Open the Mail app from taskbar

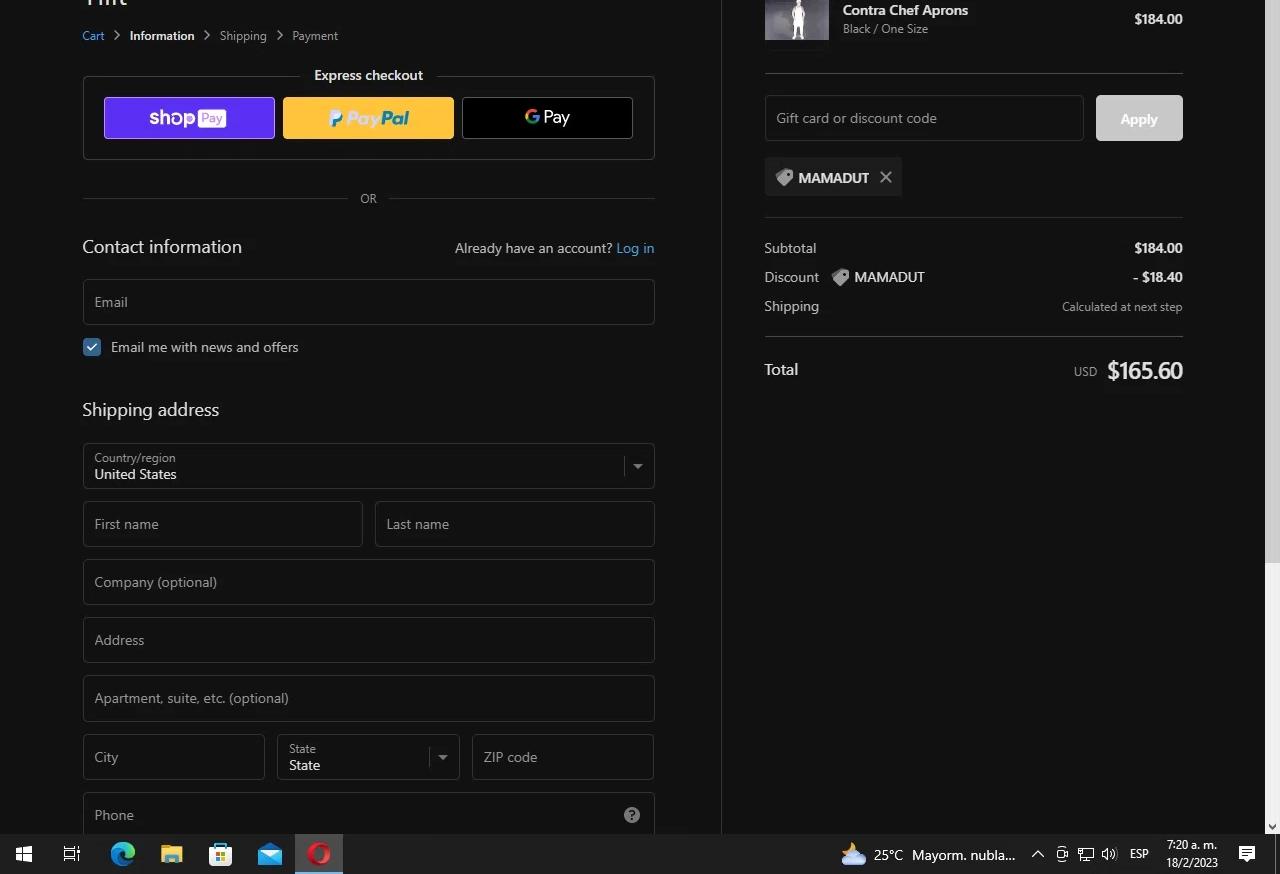click(269, 854)
